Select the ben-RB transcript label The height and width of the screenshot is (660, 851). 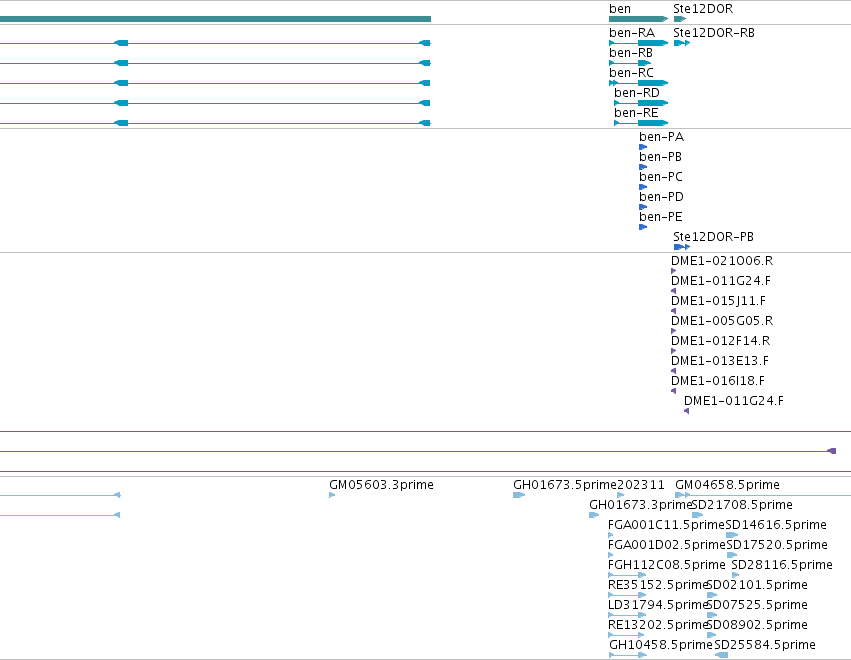click(631, 53)
